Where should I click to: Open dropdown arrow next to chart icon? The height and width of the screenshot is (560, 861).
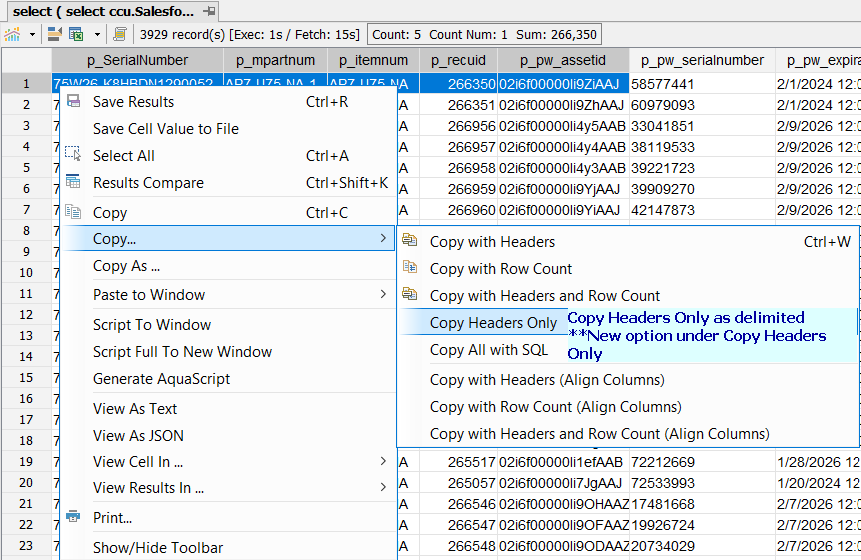32,34
